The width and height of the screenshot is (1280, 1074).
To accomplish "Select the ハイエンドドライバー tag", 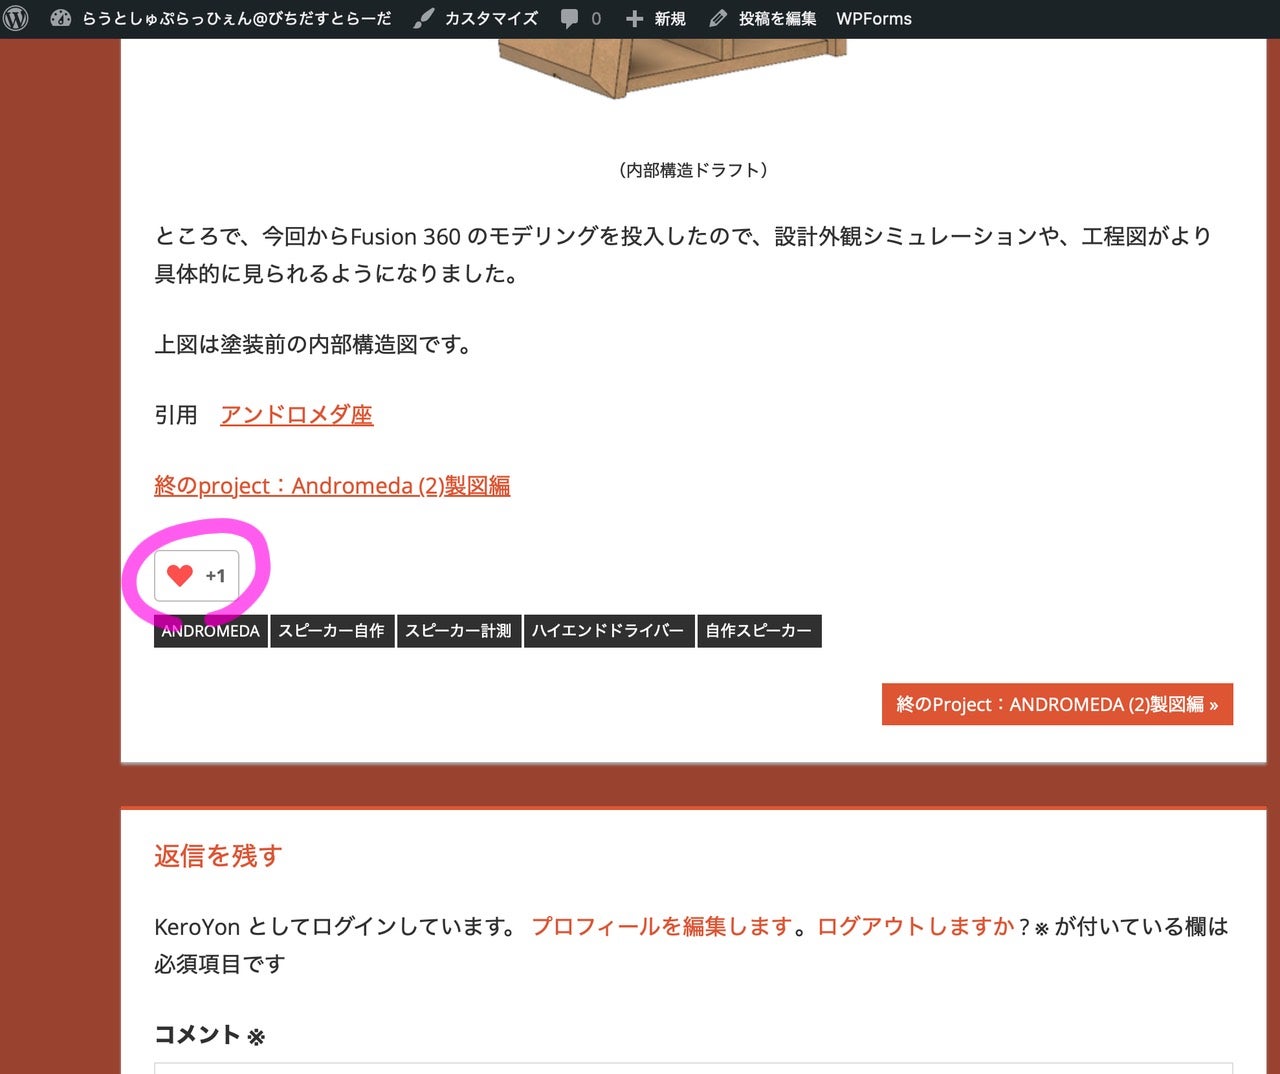I will coord(608,631).
